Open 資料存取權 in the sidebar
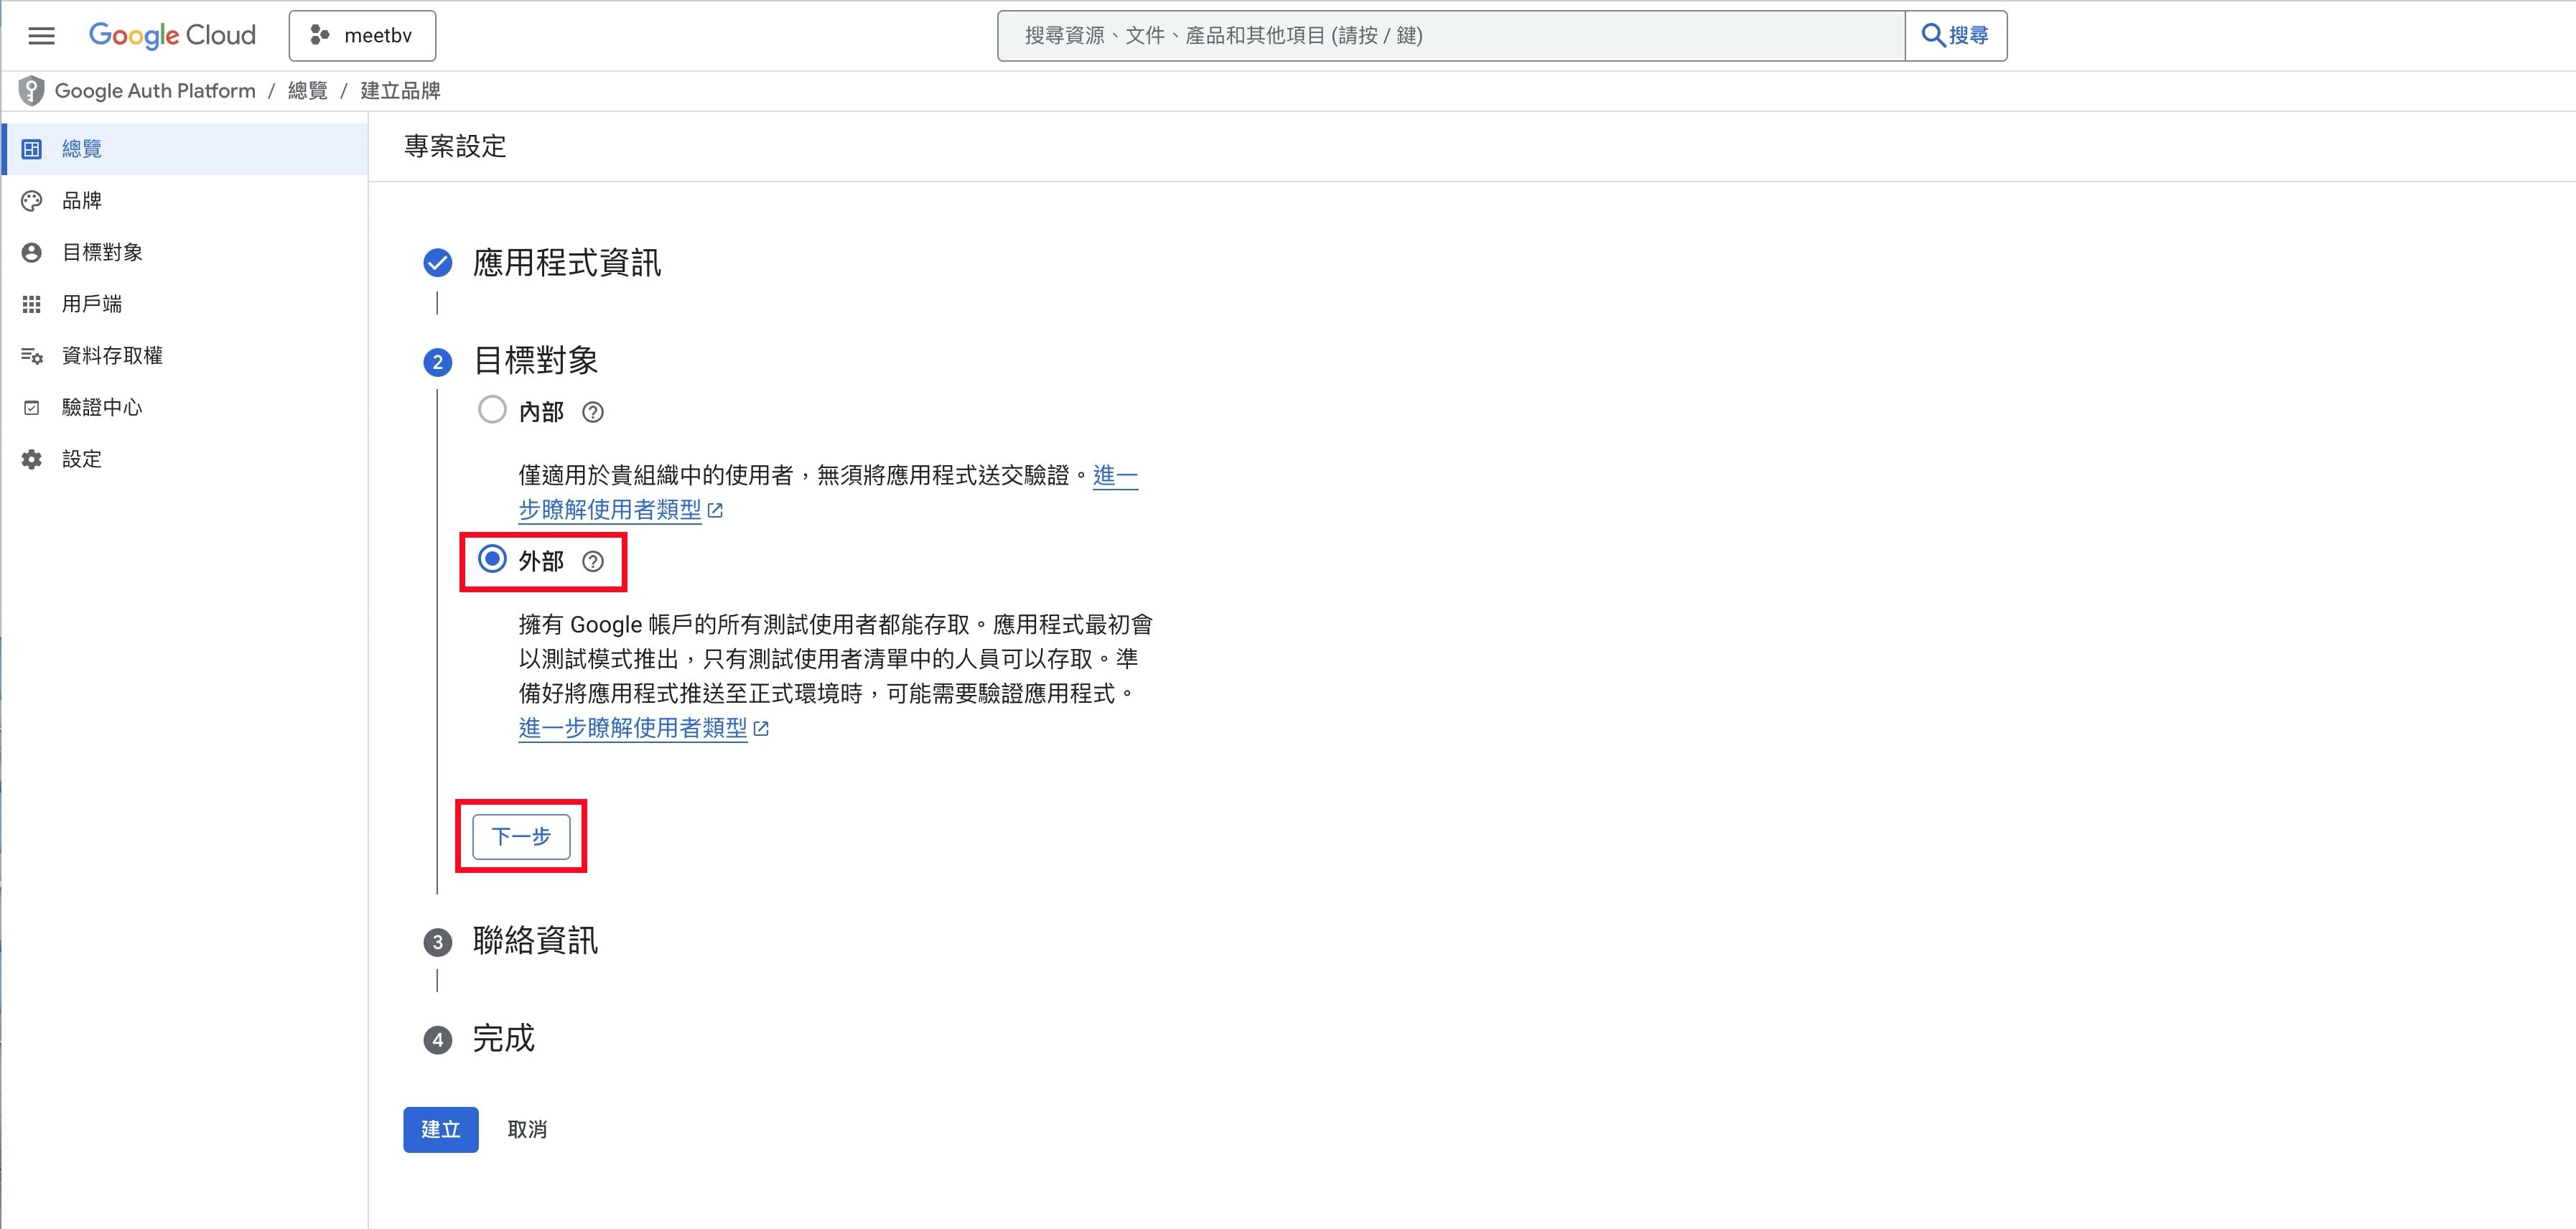This screenshot has height=1229, width=2576. [x=185, y=356]
